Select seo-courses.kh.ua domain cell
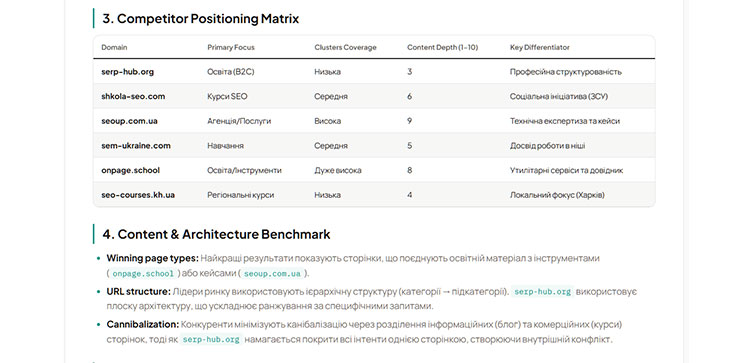752x363 pixels. click(x=138, y=195)
